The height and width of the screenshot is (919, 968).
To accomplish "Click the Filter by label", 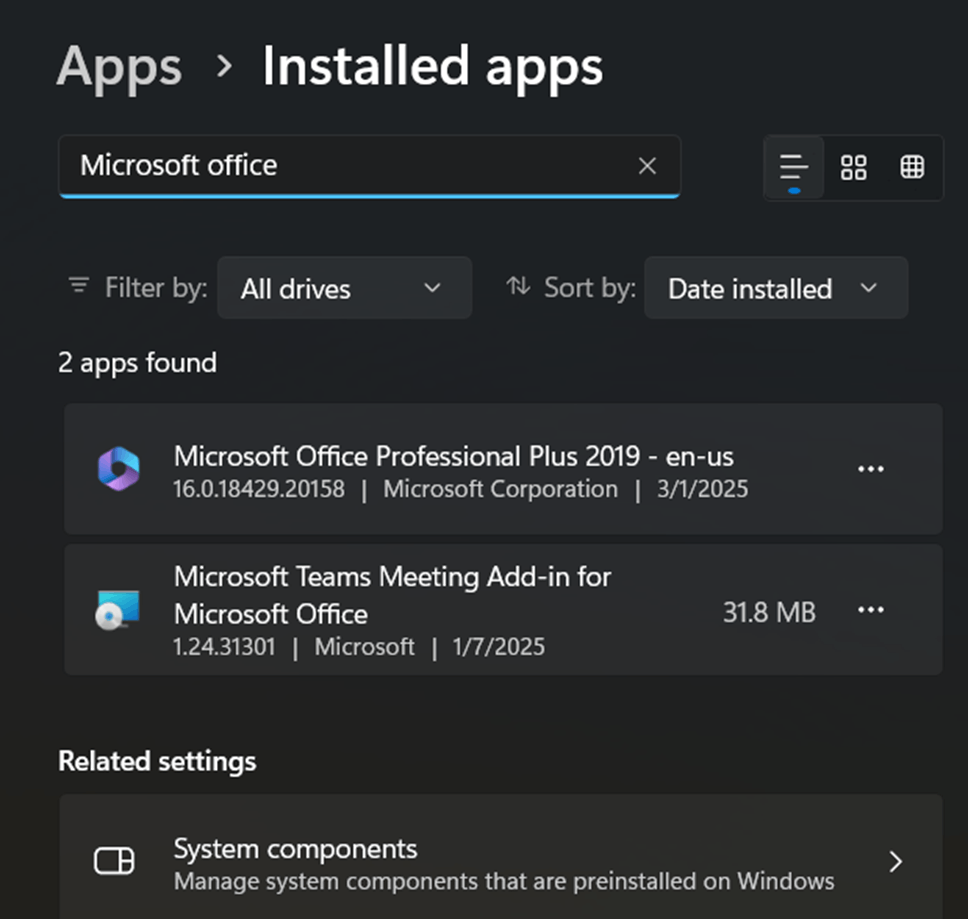I will pyautogui.click(x=156, y=288).
